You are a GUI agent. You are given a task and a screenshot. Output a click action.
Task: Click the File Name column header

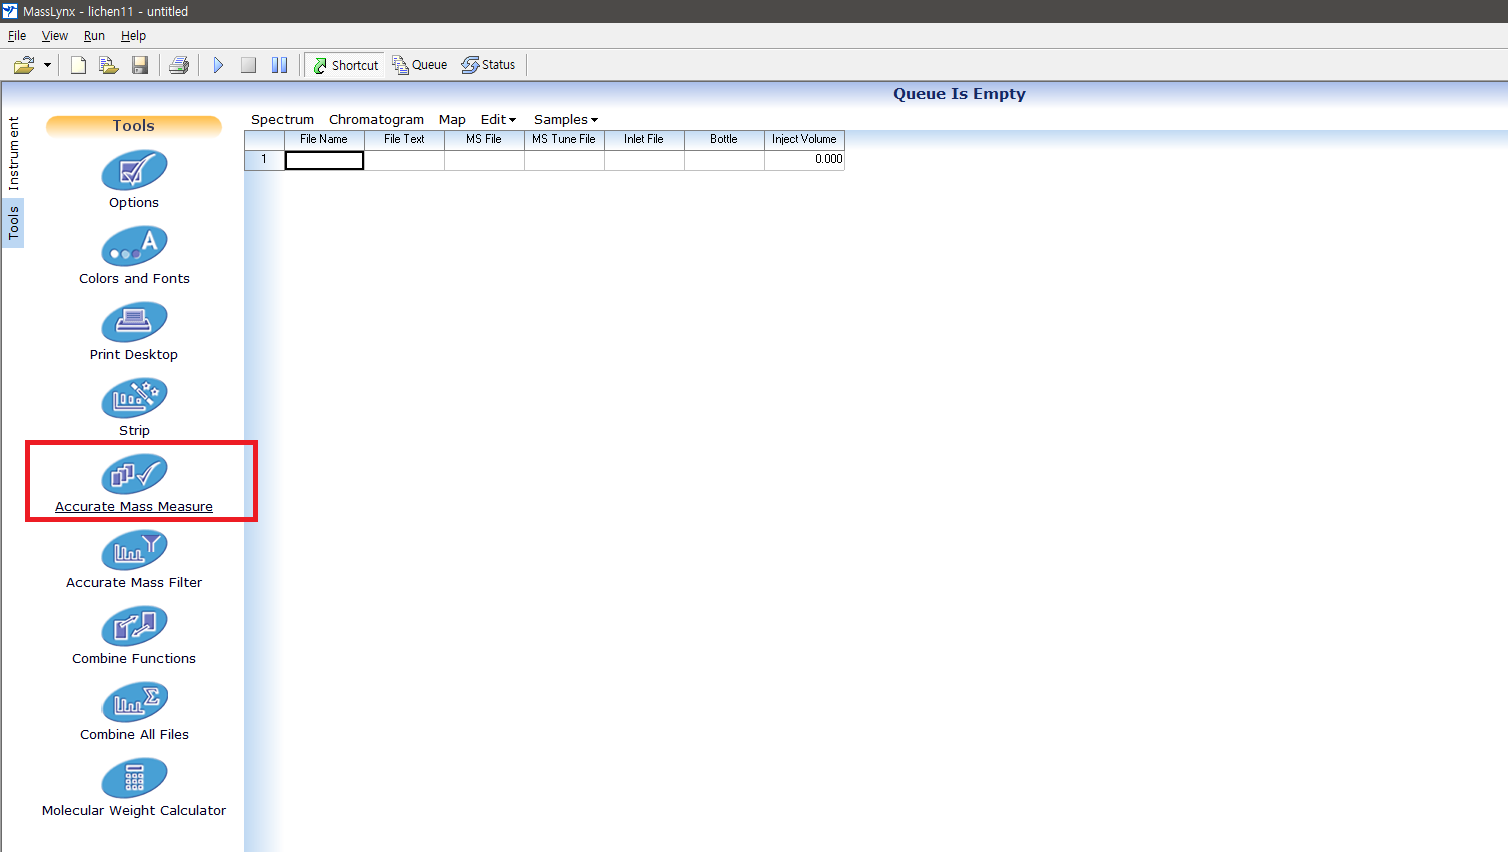coord(324,140)
